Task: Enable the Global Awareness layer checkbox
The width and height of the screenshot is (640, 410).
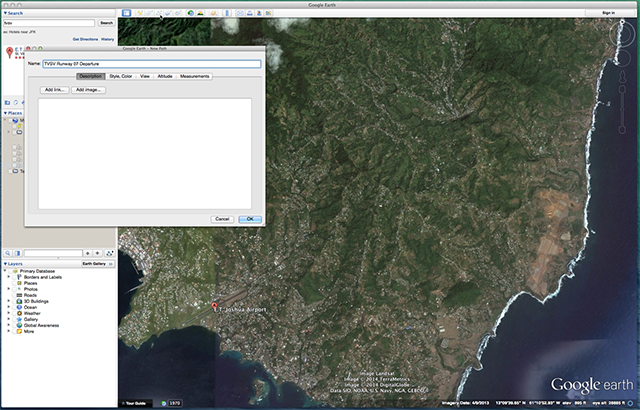Action: 13,326
